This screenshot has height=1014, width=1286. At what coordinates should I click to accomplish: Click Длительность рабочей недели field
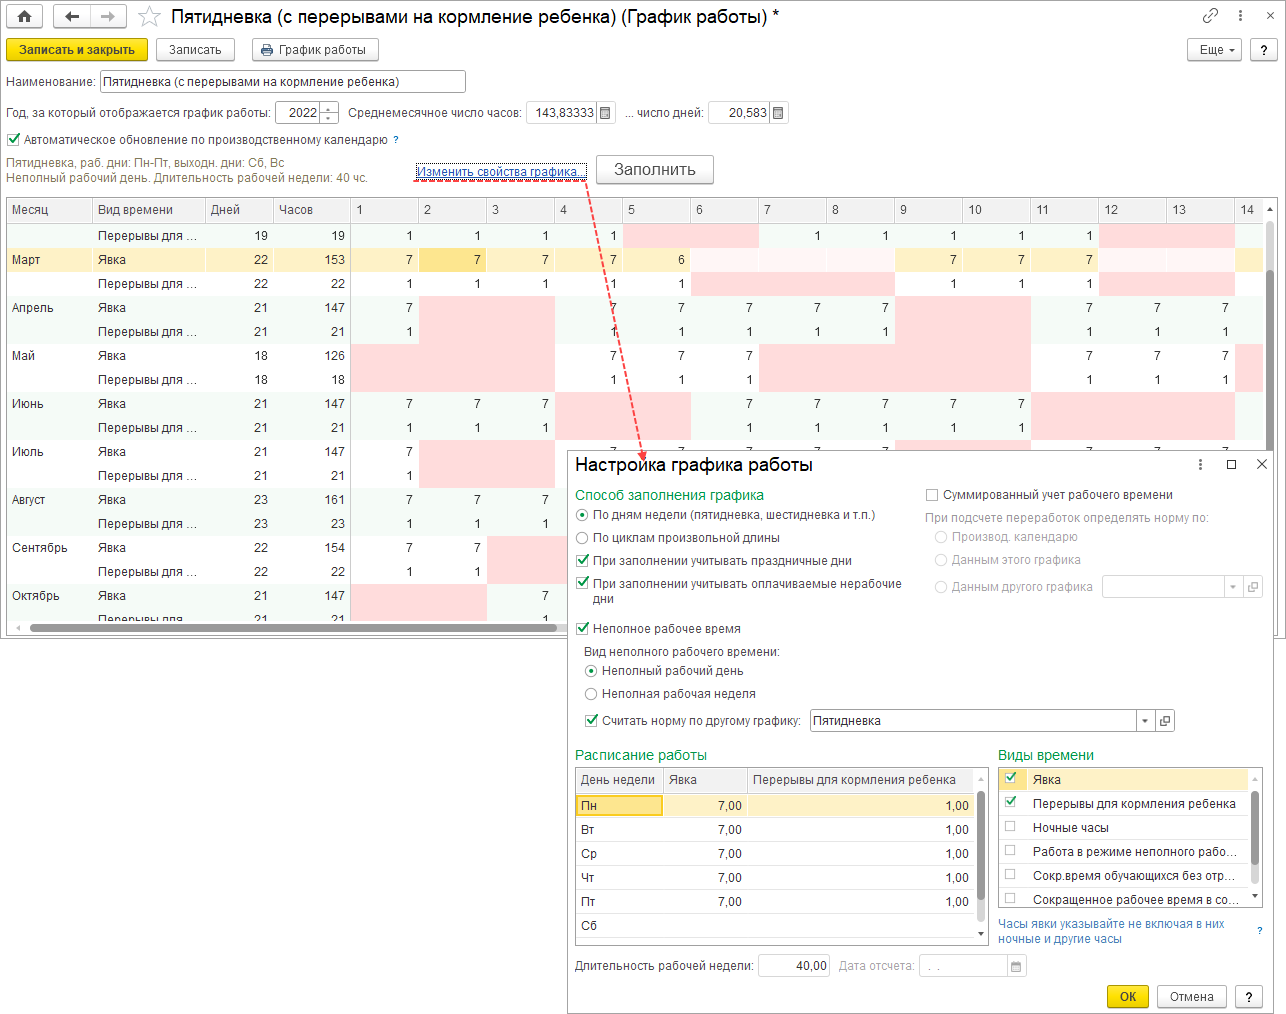point(794,966)
